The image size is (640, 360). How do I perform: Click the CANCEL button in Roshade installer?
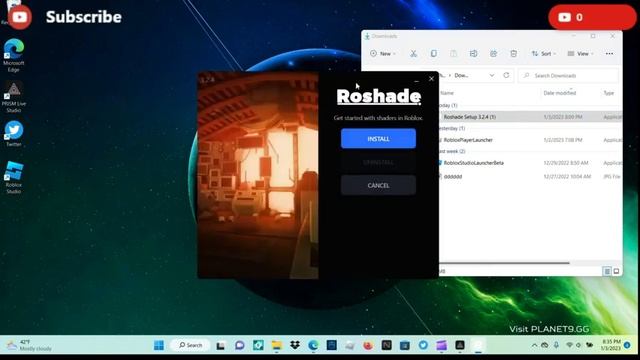click(378, 185)
